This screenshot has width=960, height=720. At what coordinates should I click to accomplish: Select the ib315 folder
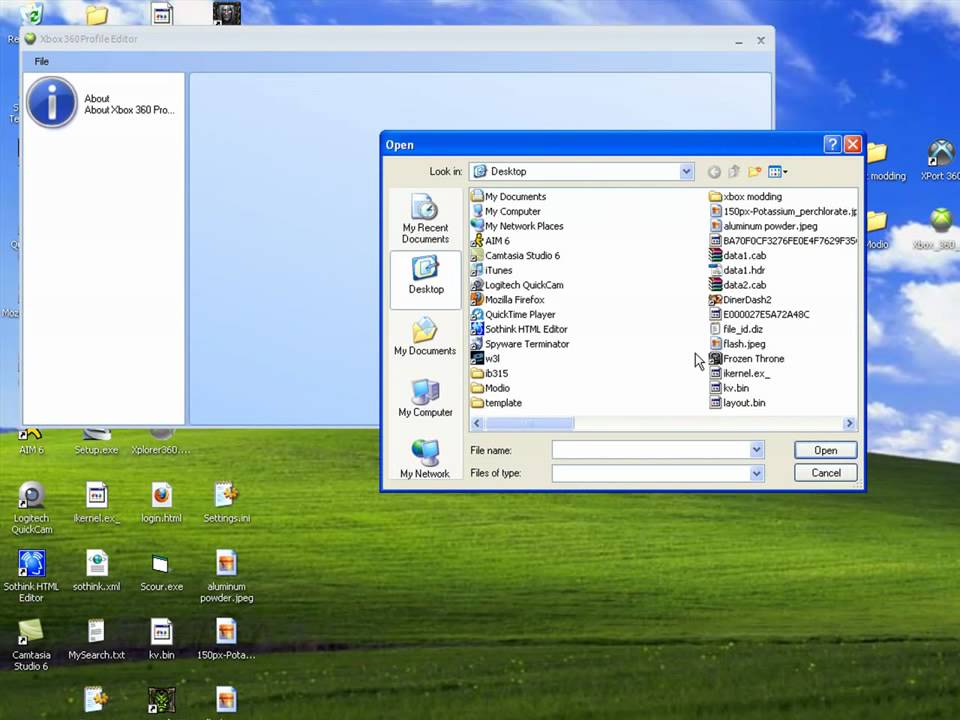tap(490, 373)
